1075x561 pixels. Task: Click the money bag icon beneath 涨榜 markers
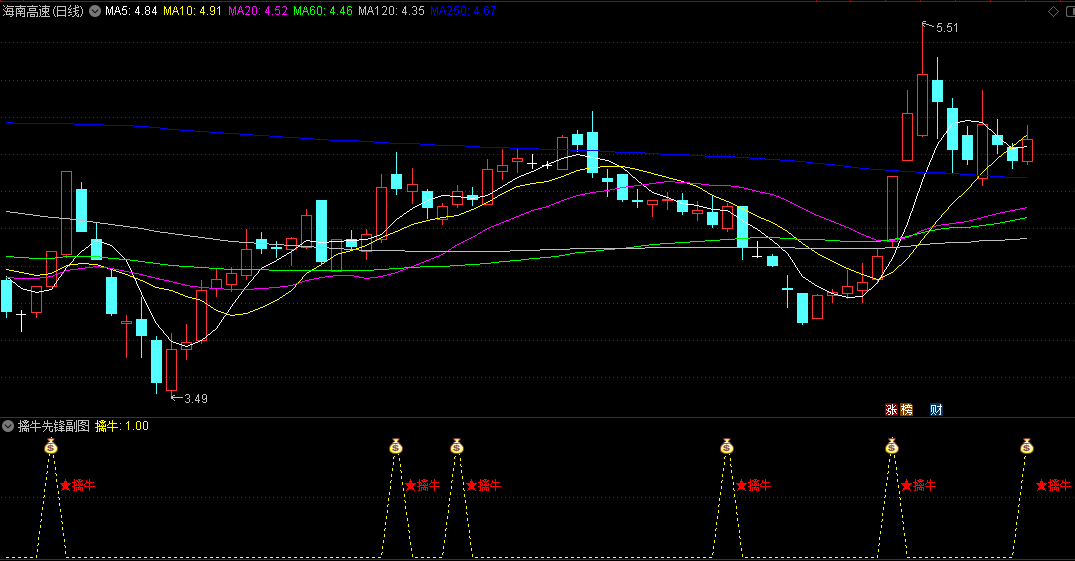tap(891, 446)
